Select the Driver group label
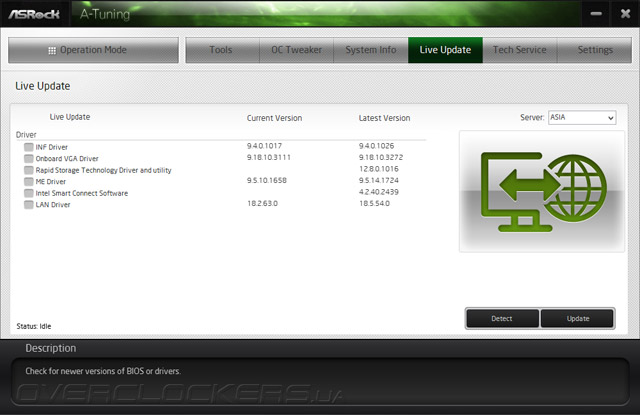Viewport: 640px width, 415px height. pos(26,135)
